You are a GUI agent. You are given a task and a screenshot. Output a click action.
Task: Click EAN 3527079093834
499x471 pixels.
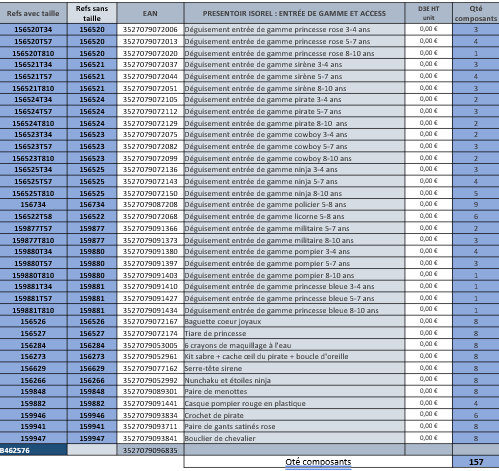click(150, 415)
